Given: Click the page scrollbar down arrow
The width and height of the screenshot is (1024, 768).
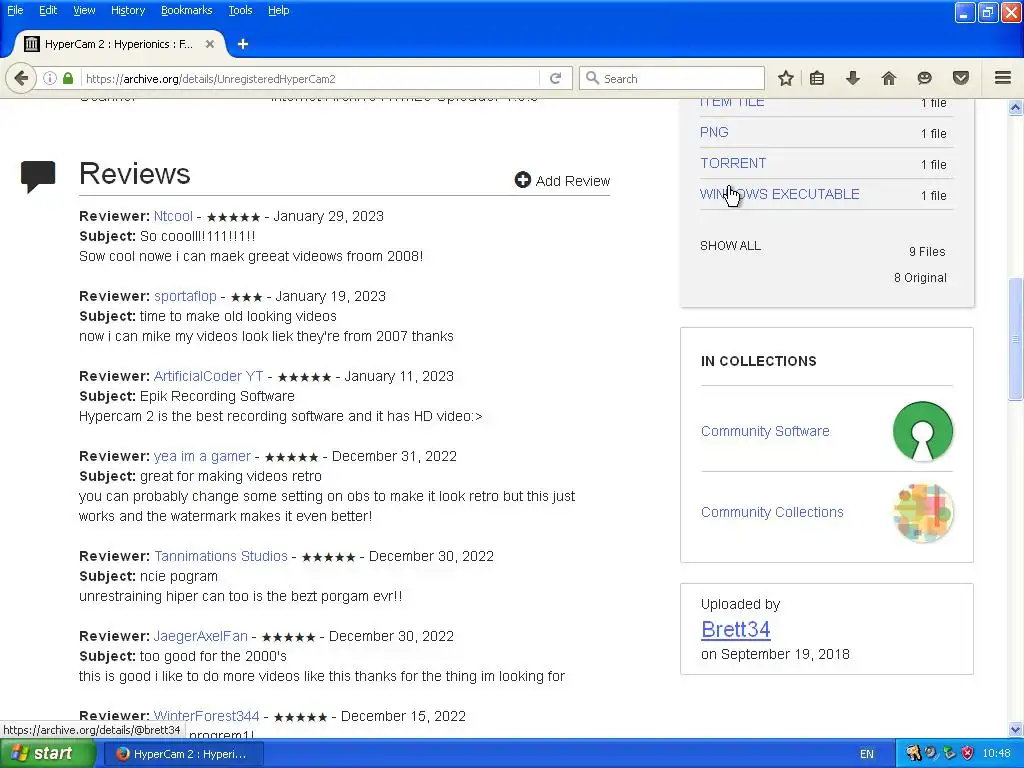Looking at the screenshot, I should pos(1016,729).
